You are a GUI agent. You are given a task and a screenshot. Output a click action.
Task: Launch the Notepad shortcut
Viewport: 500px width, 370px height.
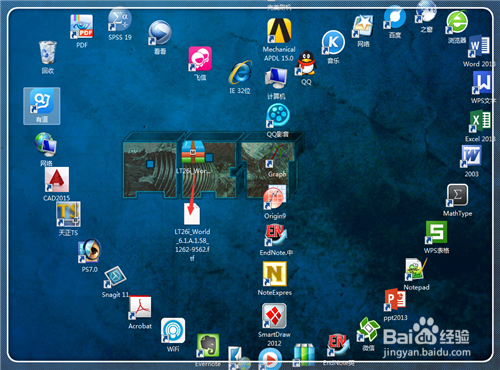tap(416, 269)
